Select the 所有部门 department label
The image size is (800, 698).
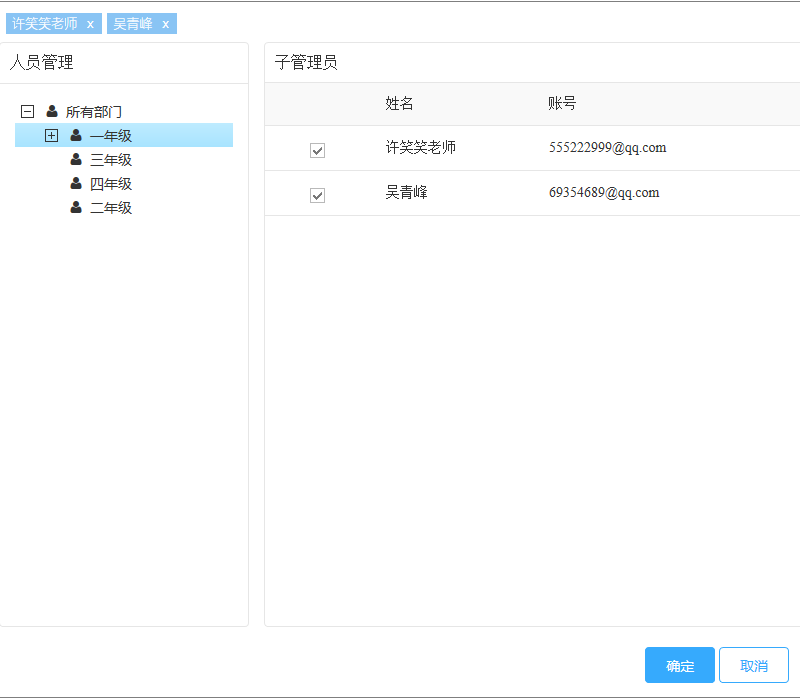(x=93, y=112)
